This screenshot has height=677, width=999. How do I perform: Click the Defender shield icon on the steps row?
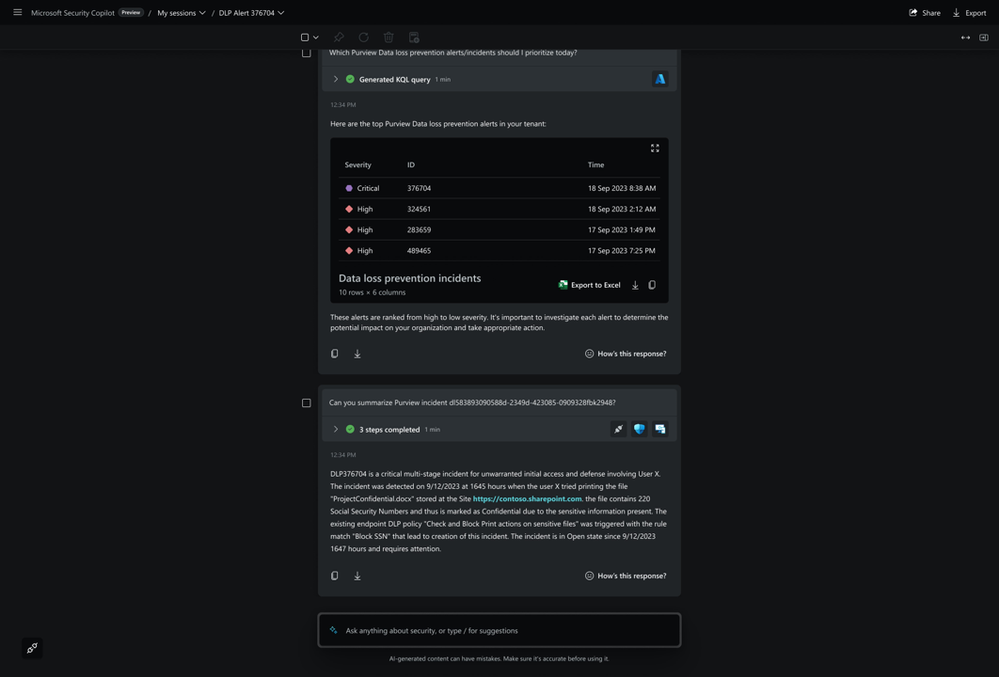639,429
